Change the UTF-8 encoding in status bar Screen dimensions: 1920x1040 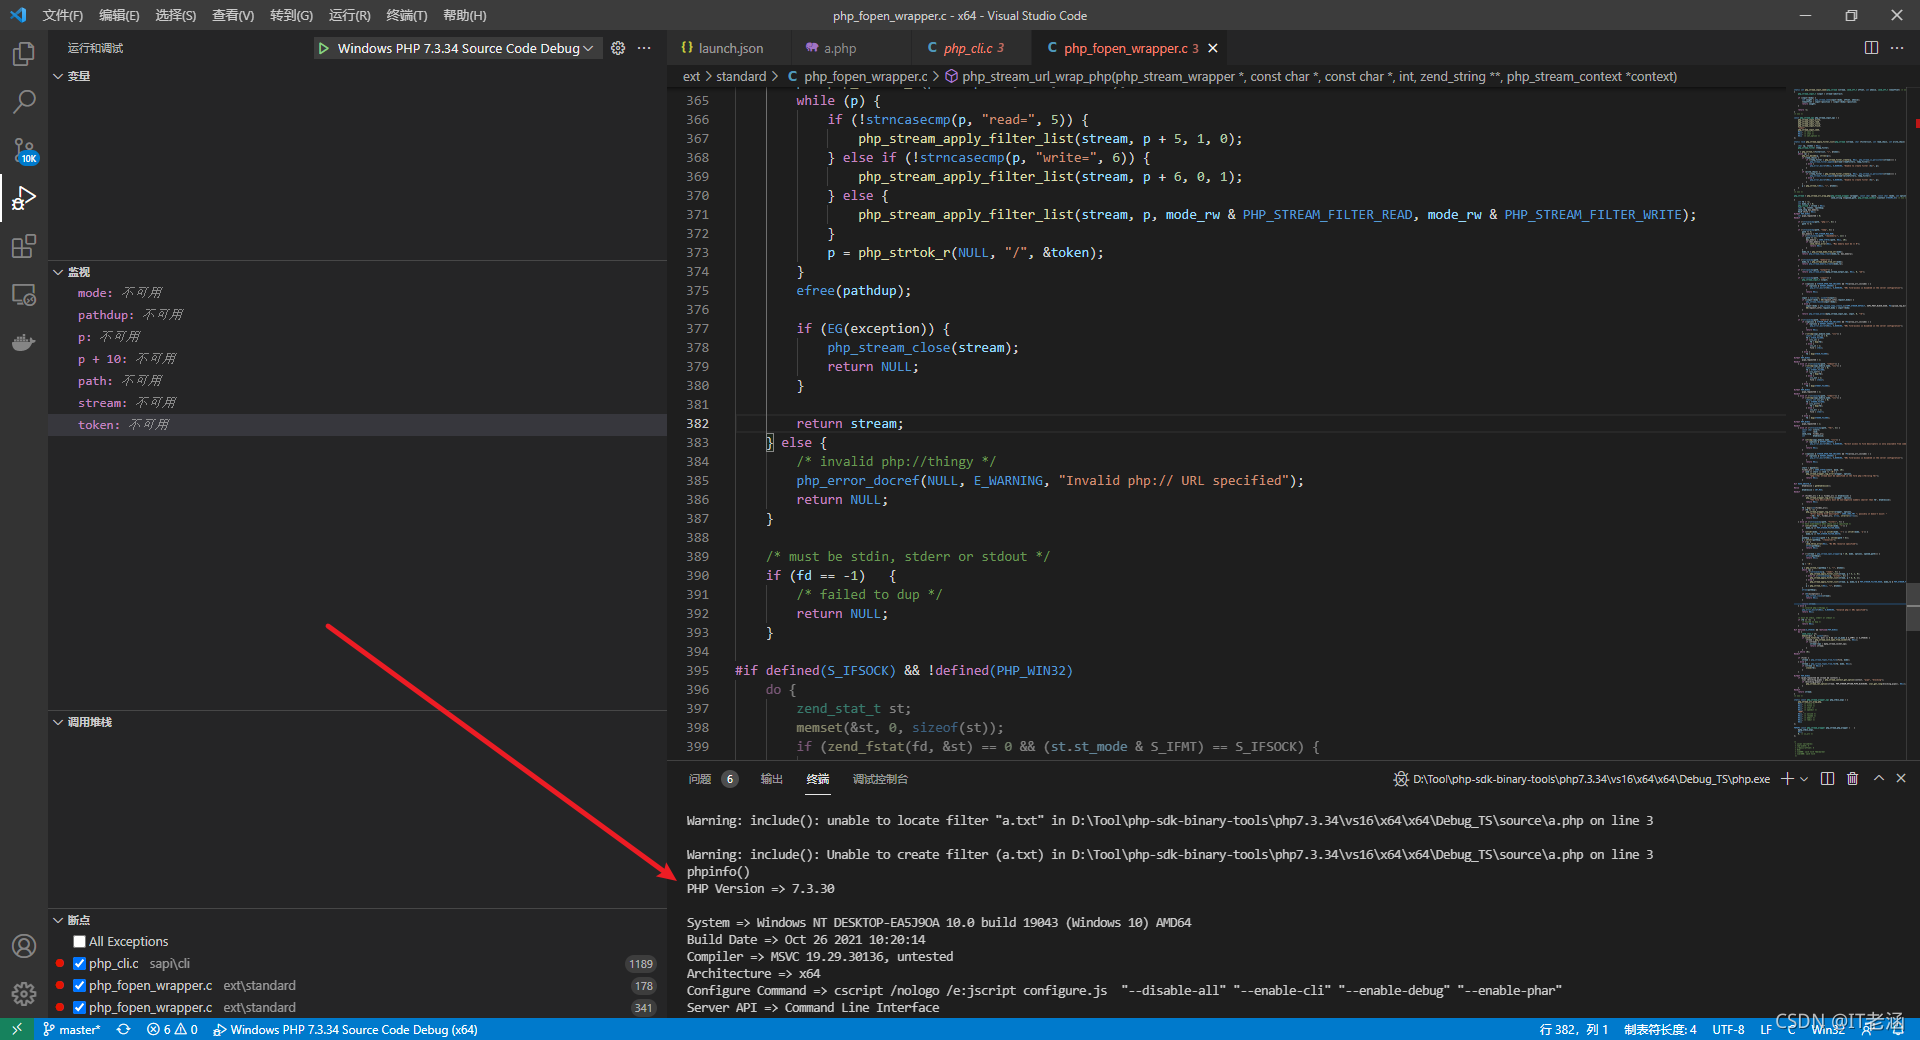click(x=1728, y=1029)
